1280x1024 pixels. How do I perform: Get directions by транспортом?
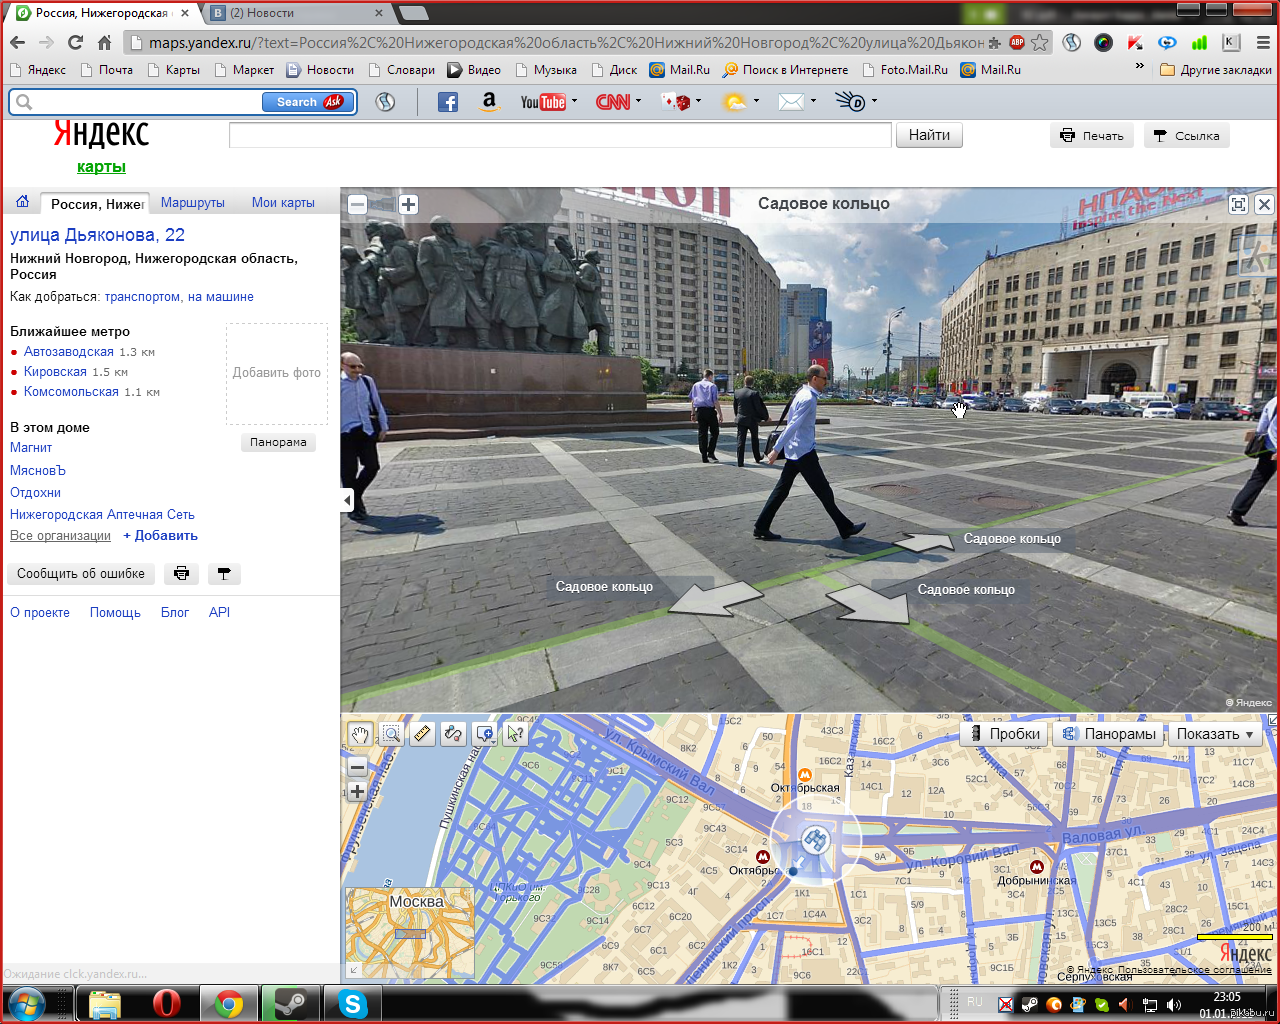(143, 297)
